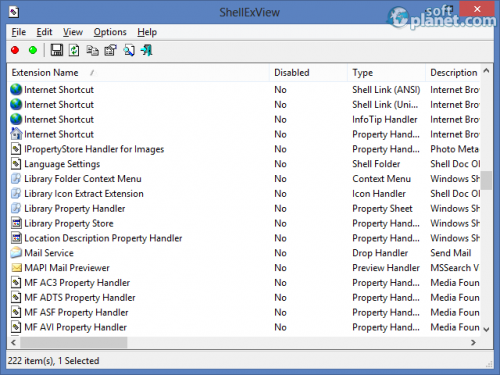Click envelope icon beside MAPI Mail Previewer
Screen dimensions: 500x375
16,268
